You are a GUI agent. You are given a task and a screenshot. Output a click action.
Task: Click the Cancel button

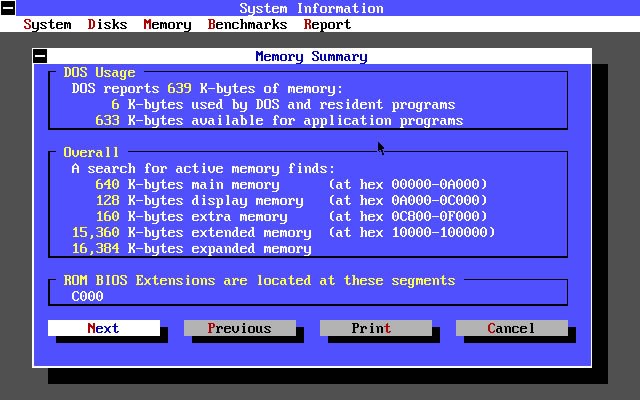pyautogui.click(x=511, y=328)
